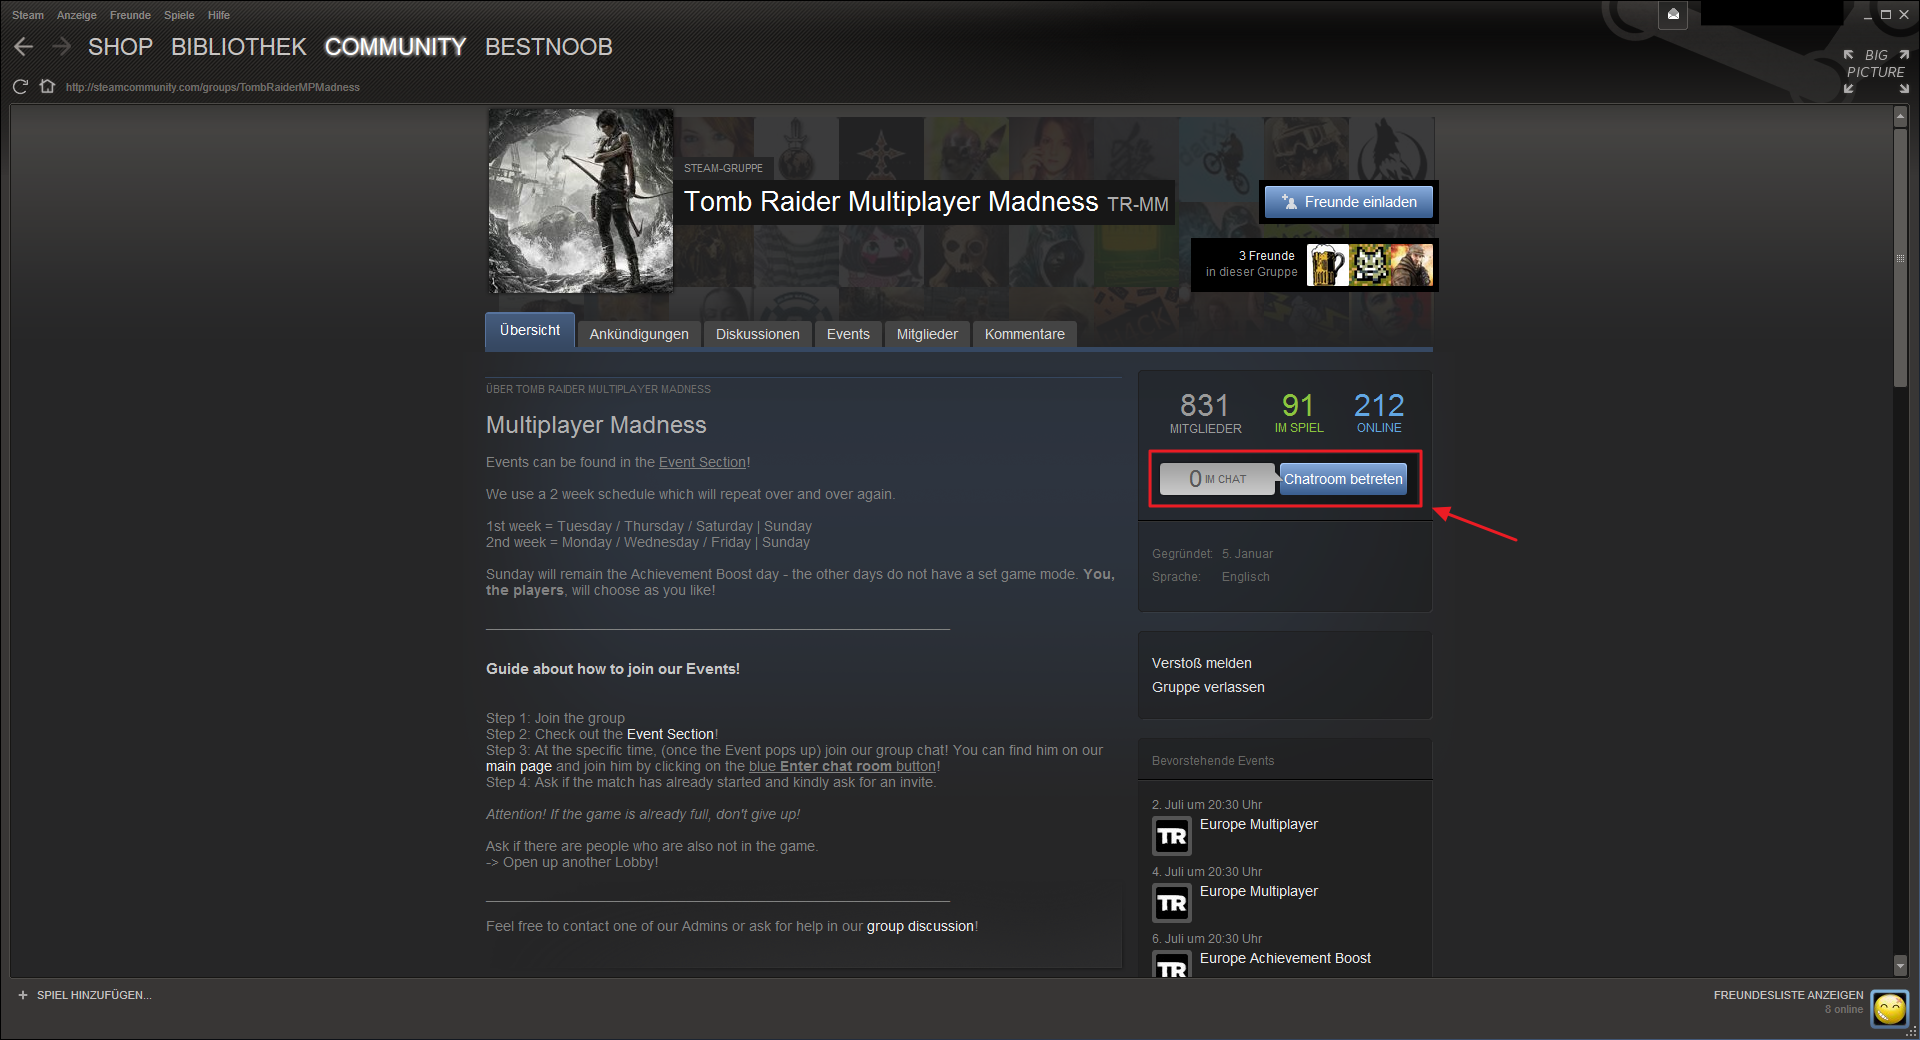Show friends list via FREUNDESLISTE ANZEIGEN
The image size is (1920, 1040).
click(1788, 995)
